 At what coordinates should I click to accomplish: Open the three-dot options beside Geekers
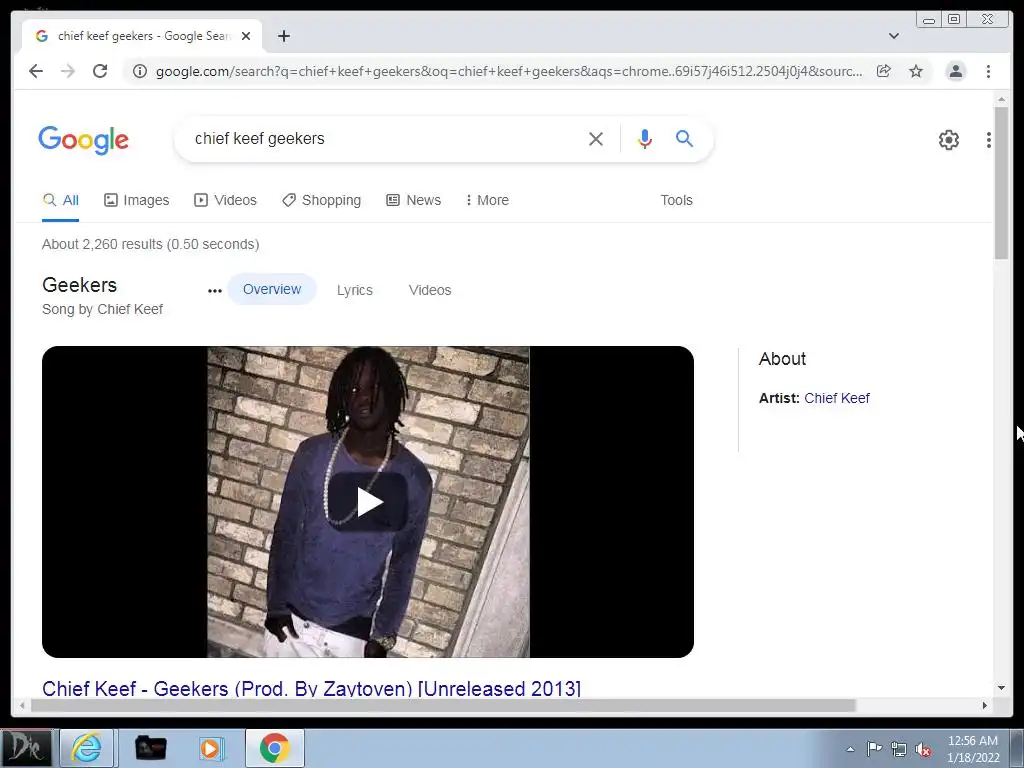[x=214, y=291]
